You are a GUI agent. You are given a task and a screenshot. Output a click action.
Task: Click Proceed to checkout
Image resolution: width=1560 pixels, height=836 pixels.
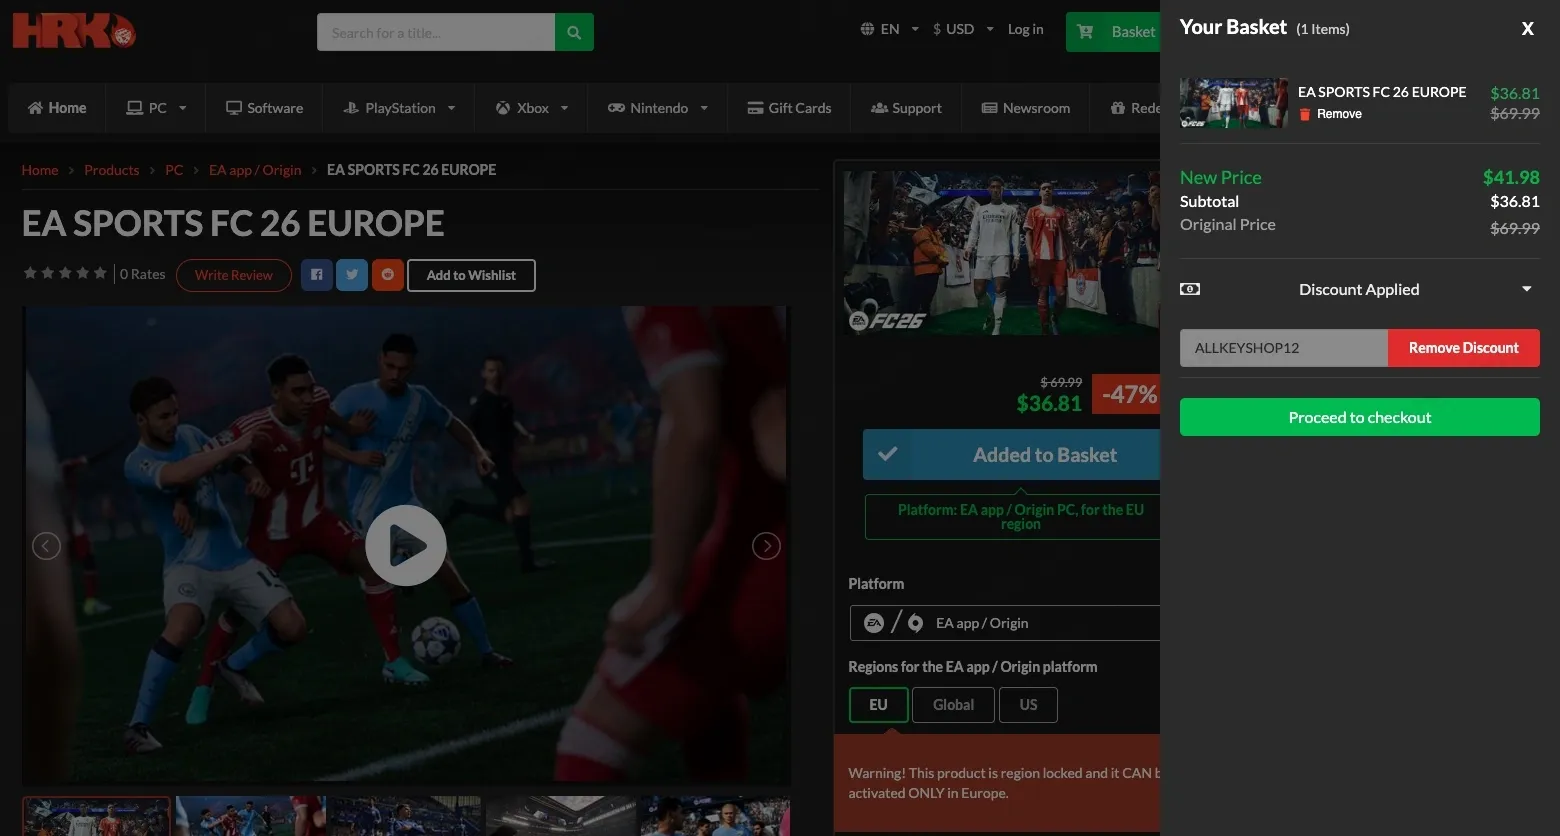1360,417
